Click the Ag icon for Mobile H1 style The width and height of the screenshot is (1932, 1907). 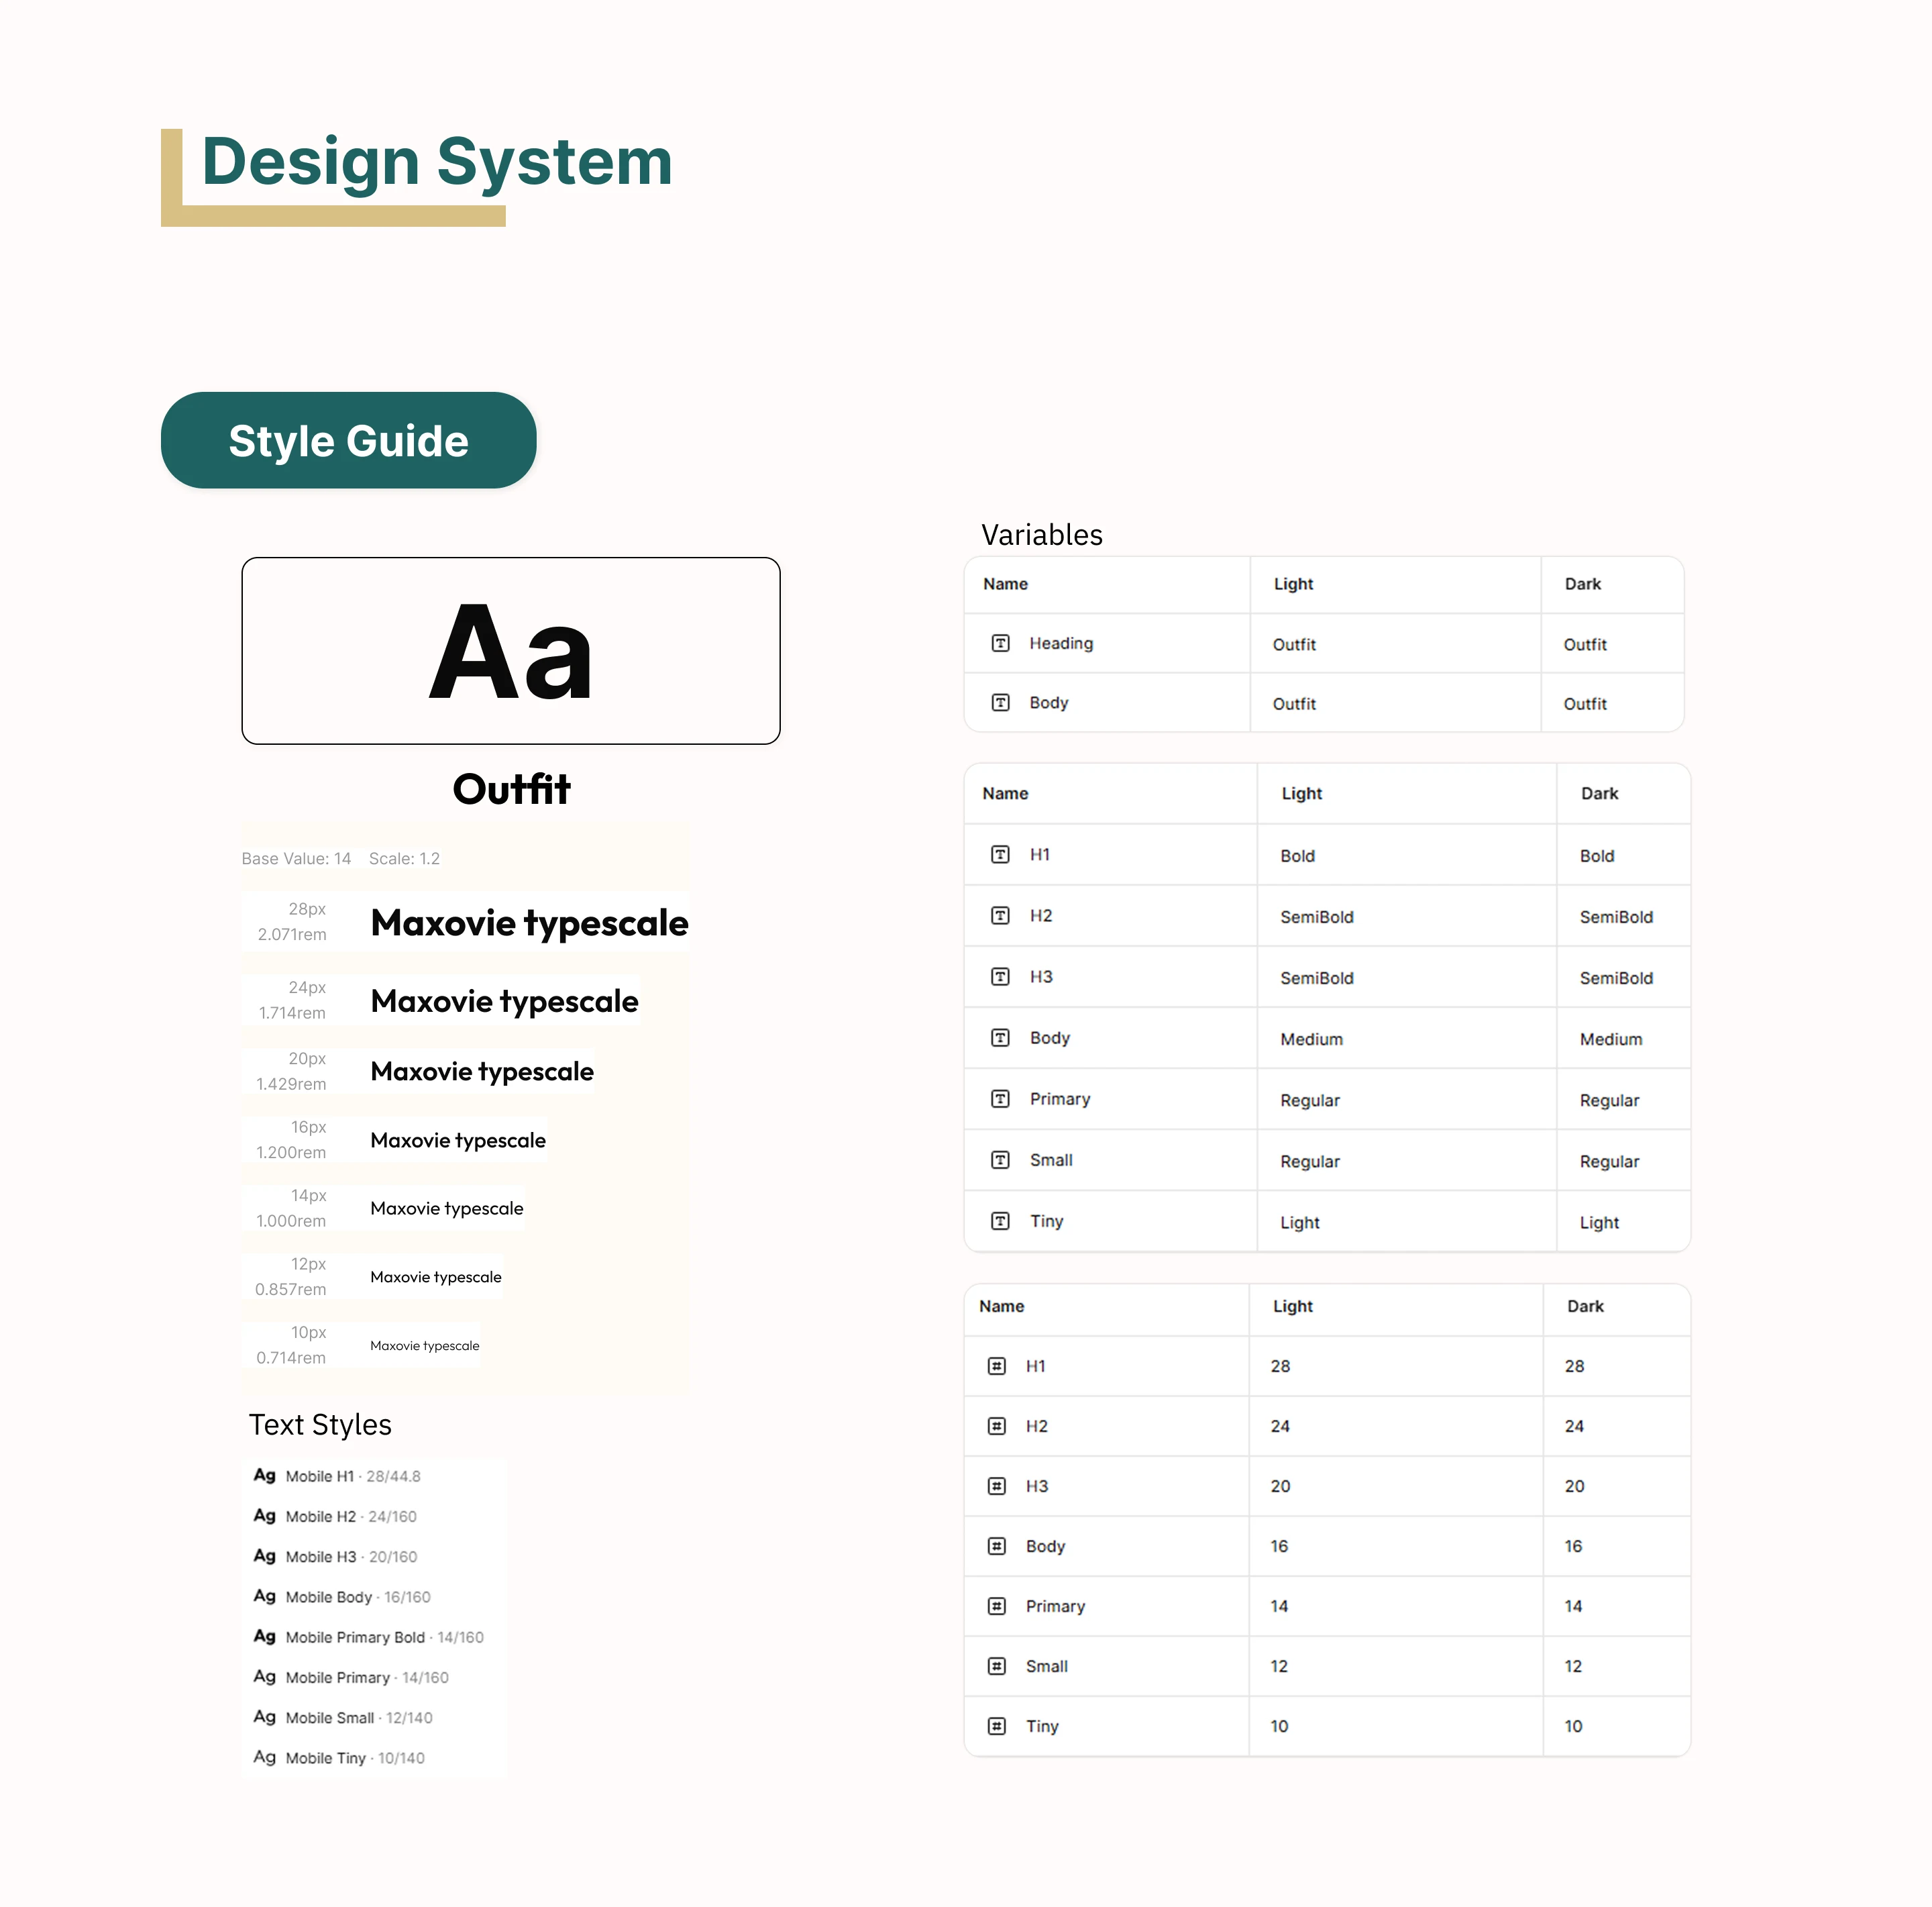pos(264,1475)
